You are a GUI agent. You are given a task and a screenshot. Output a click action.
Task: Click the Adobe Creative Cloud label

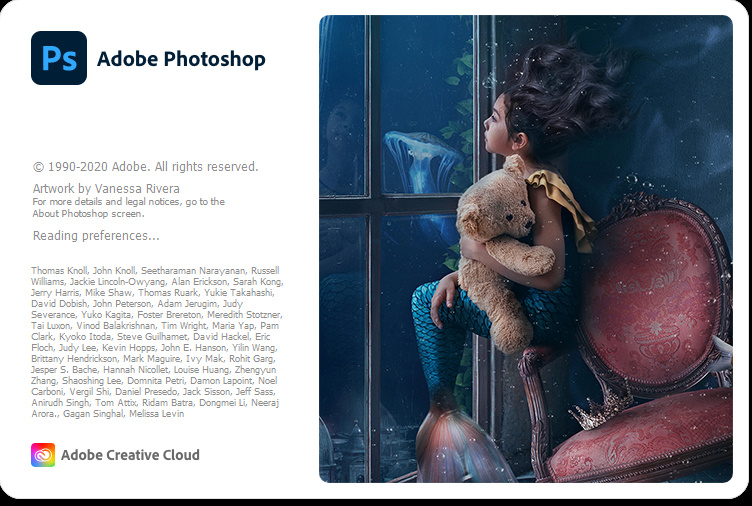(130, 455)
